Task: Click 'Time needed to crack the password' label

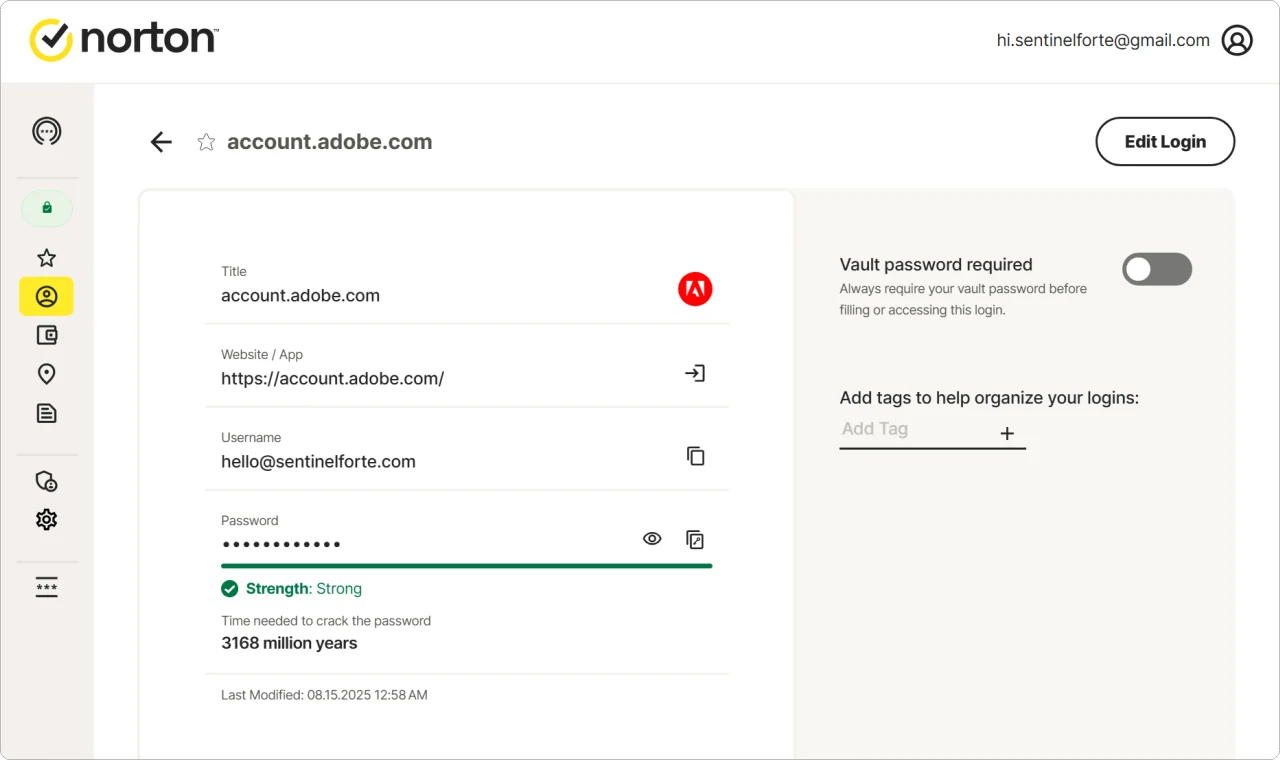Action: pyautogui.click(x=326, y=621)
